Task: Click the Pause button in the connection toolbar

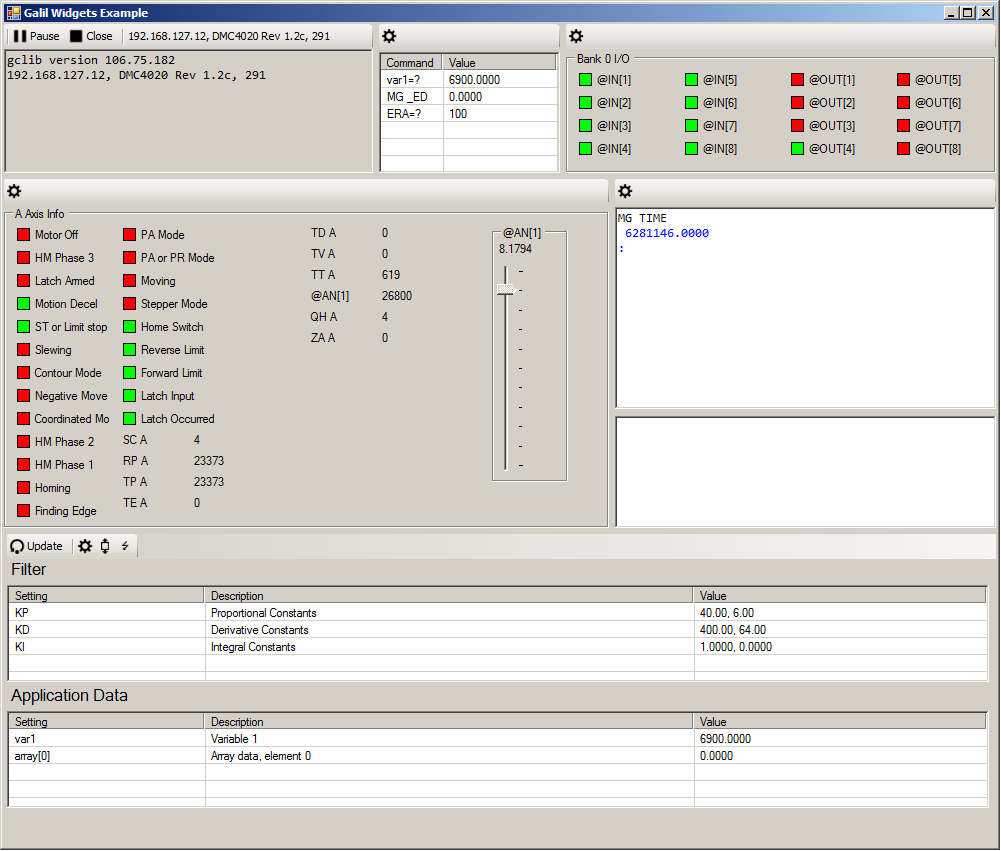Action: click(37, 36)
